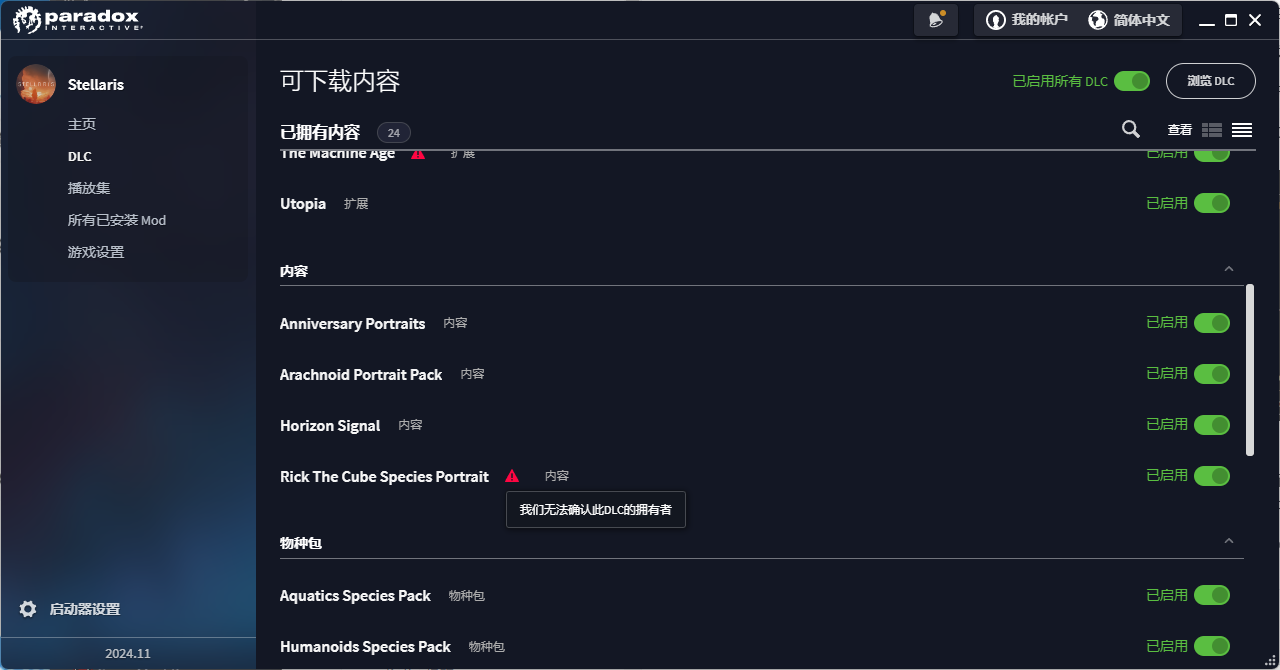This screenshot has height=670, width=1280.
Task: Click the notification bell icon
Action: pos(936,20)
